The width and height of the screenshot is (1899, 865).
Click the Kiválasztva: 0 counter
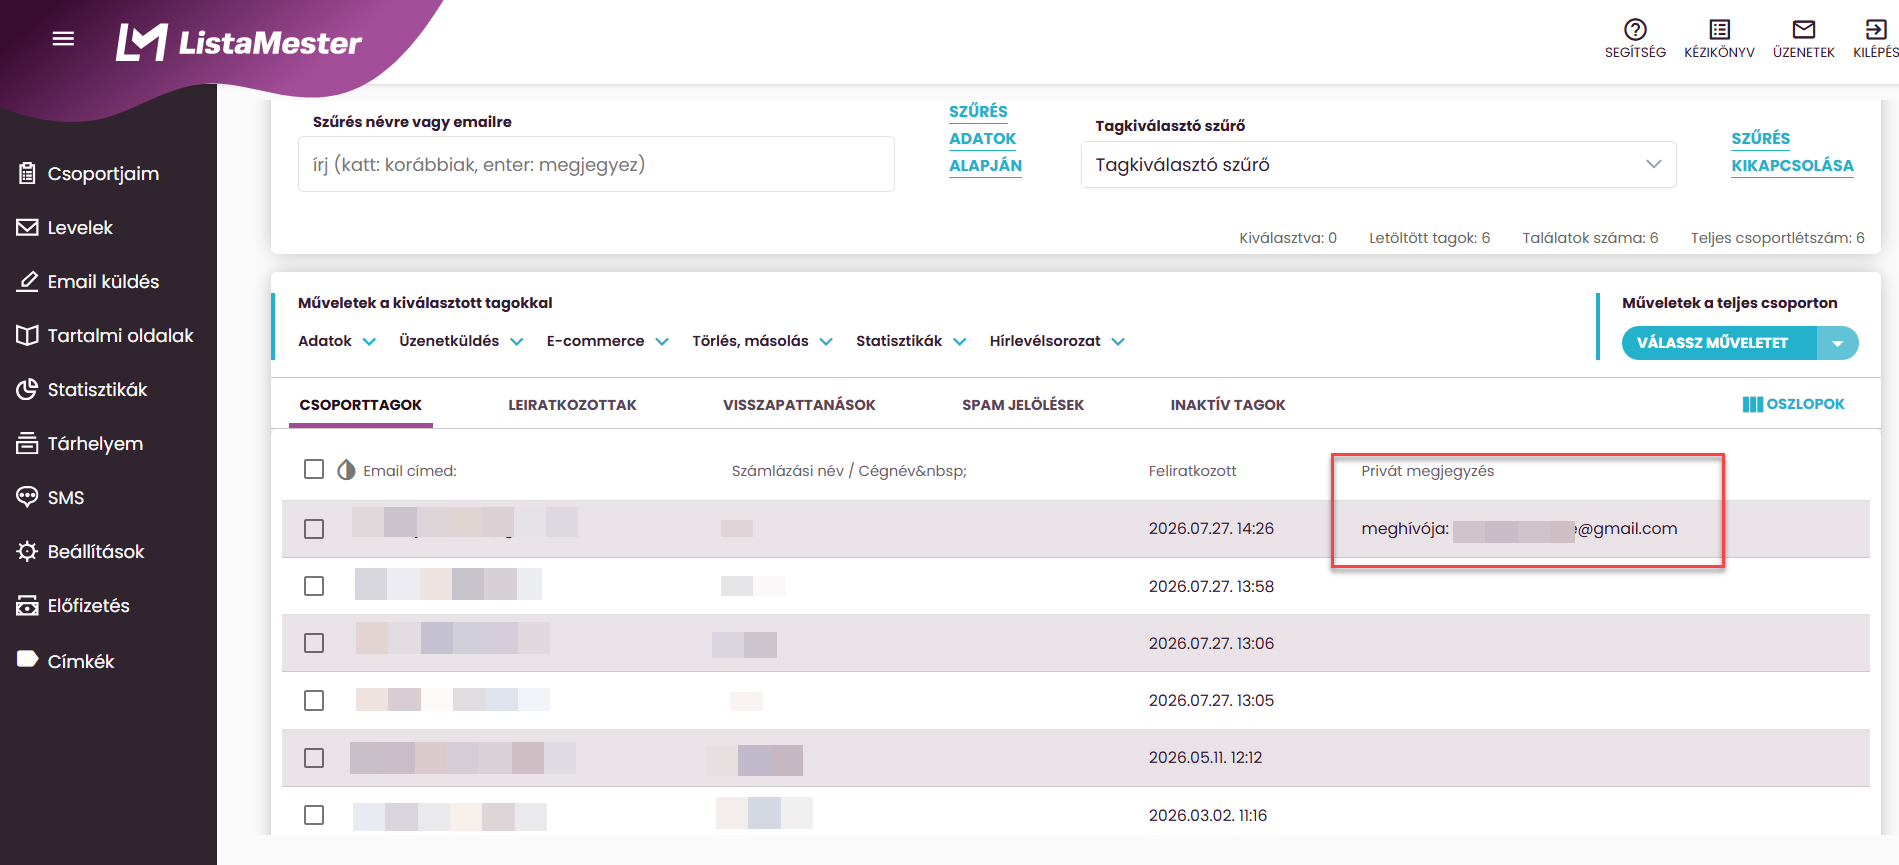1288,238
